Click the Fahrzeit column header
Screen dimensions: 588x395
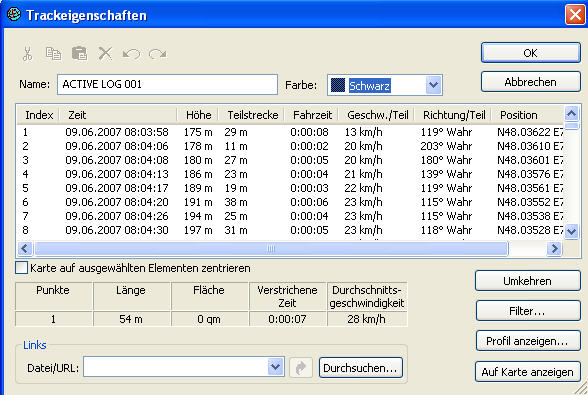click(x=312, y=115)
